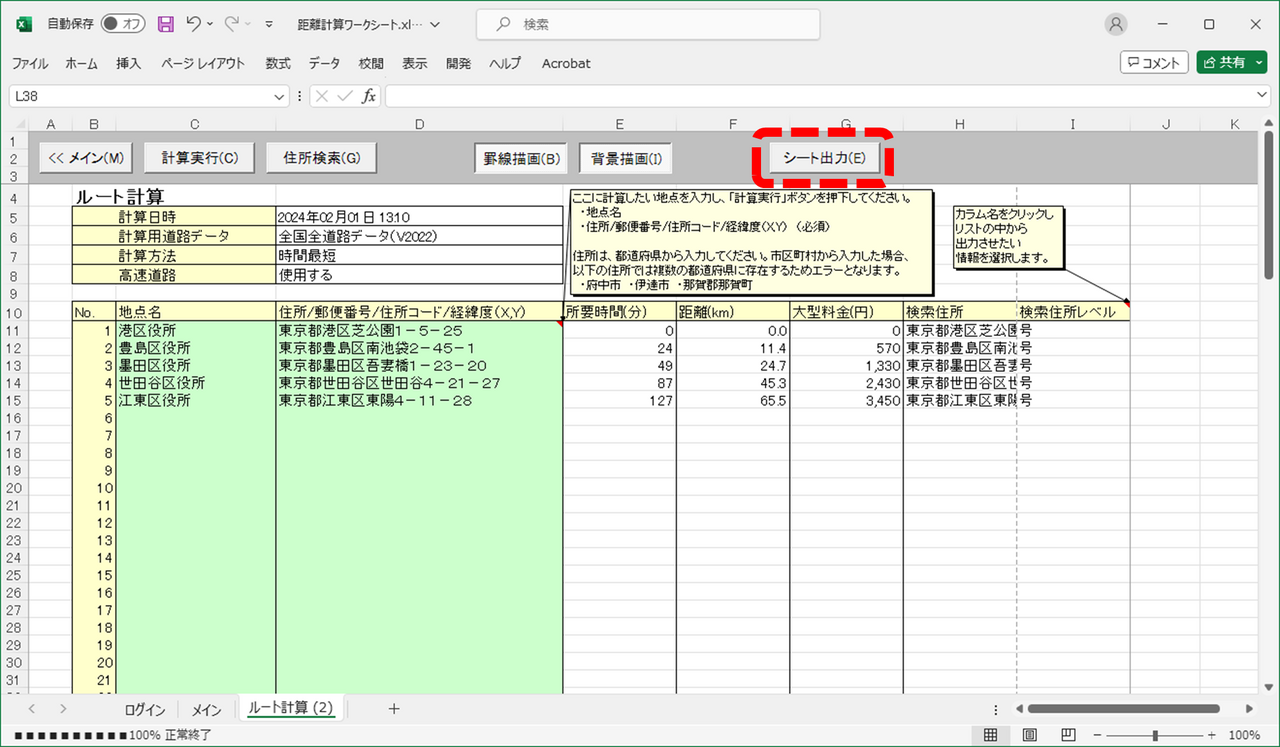Select column header D

tap(419, 124)
